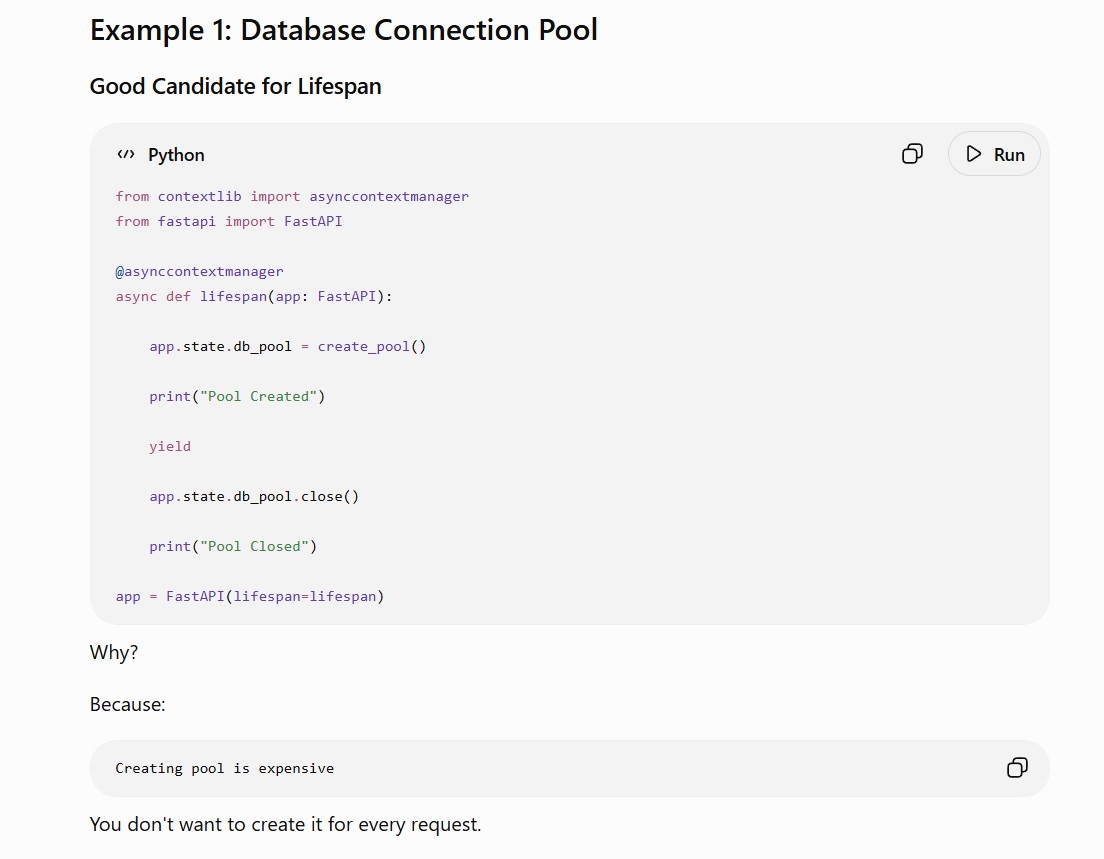Click the 'yield' keyword line
The width and height of the screenshot is (1104, 859).
[x=170, y=446]
